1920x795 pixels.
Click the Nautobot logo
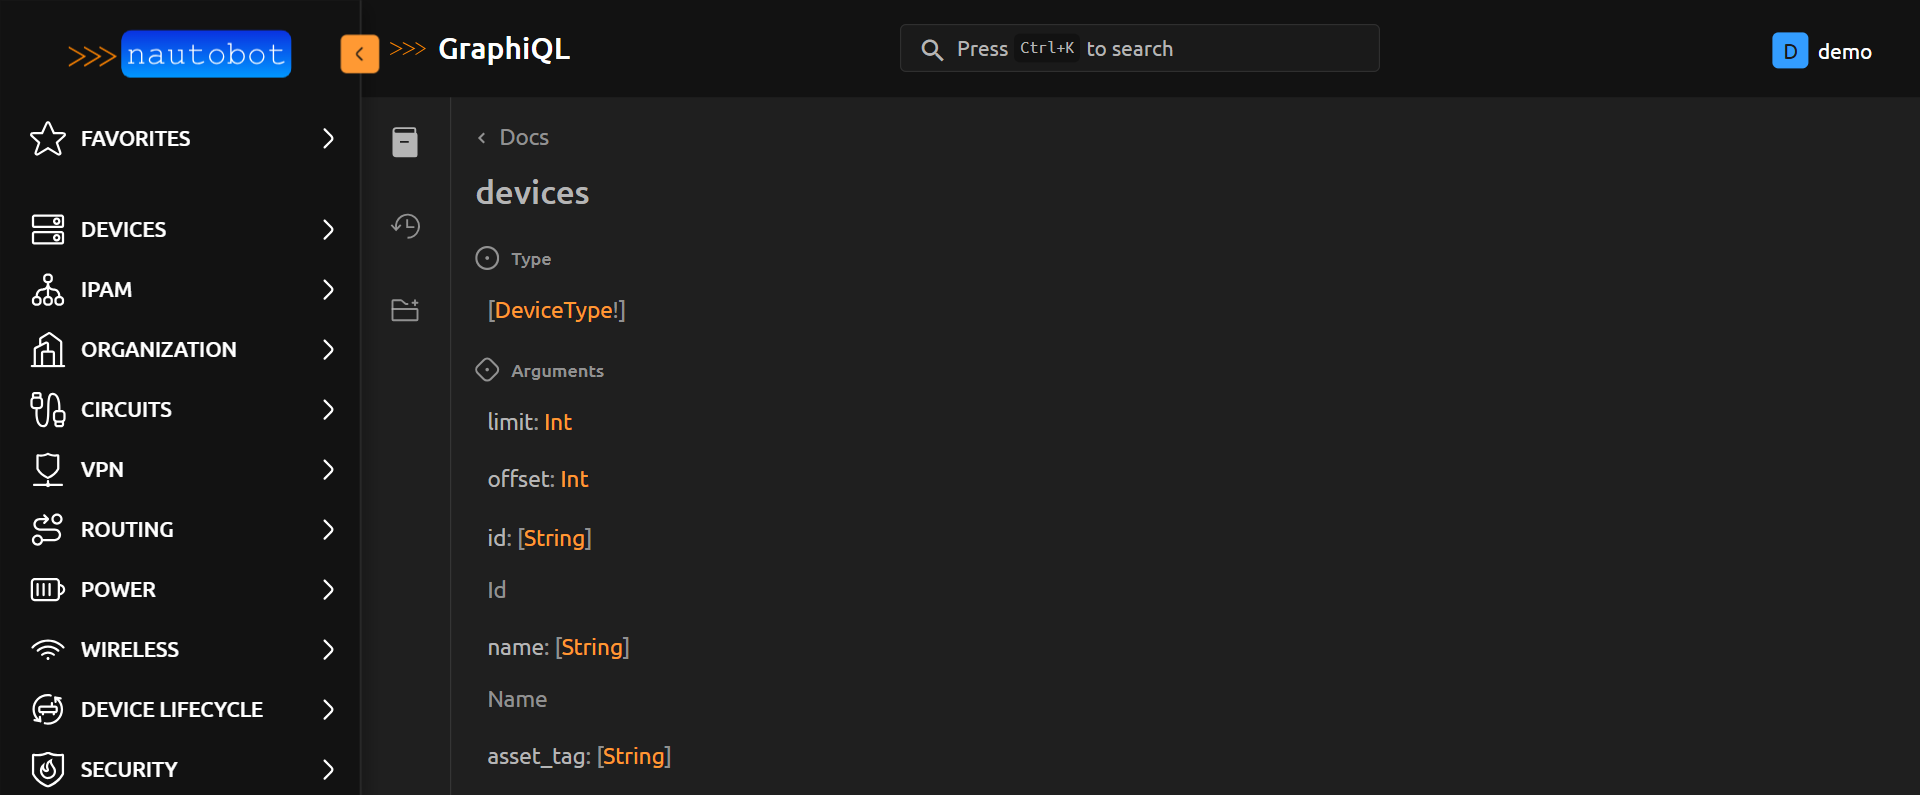point(180,54)
